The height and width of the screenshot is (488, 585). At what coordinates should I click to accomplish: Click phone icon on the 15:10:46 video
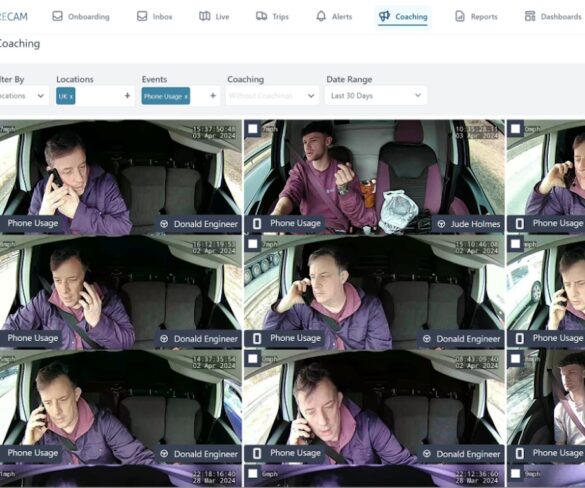[257, 338]
